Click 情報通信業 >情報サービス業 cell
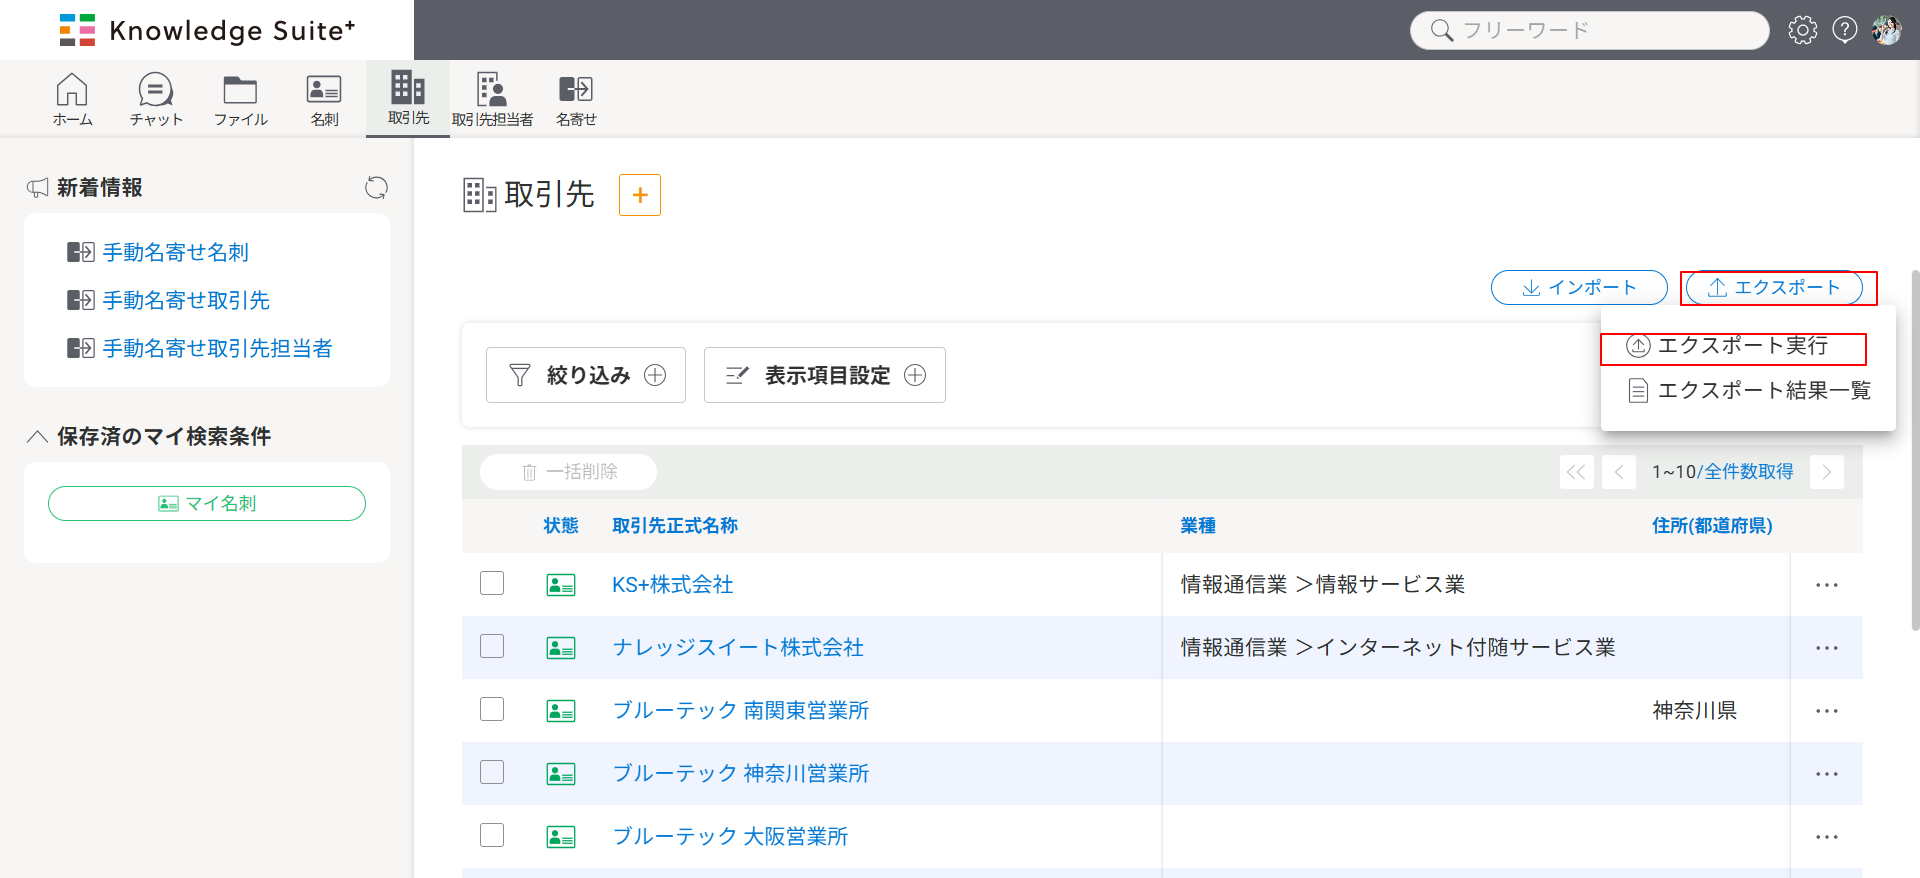The width and height of the screenshot is (1920, 878). click(x=1322, y=585)
